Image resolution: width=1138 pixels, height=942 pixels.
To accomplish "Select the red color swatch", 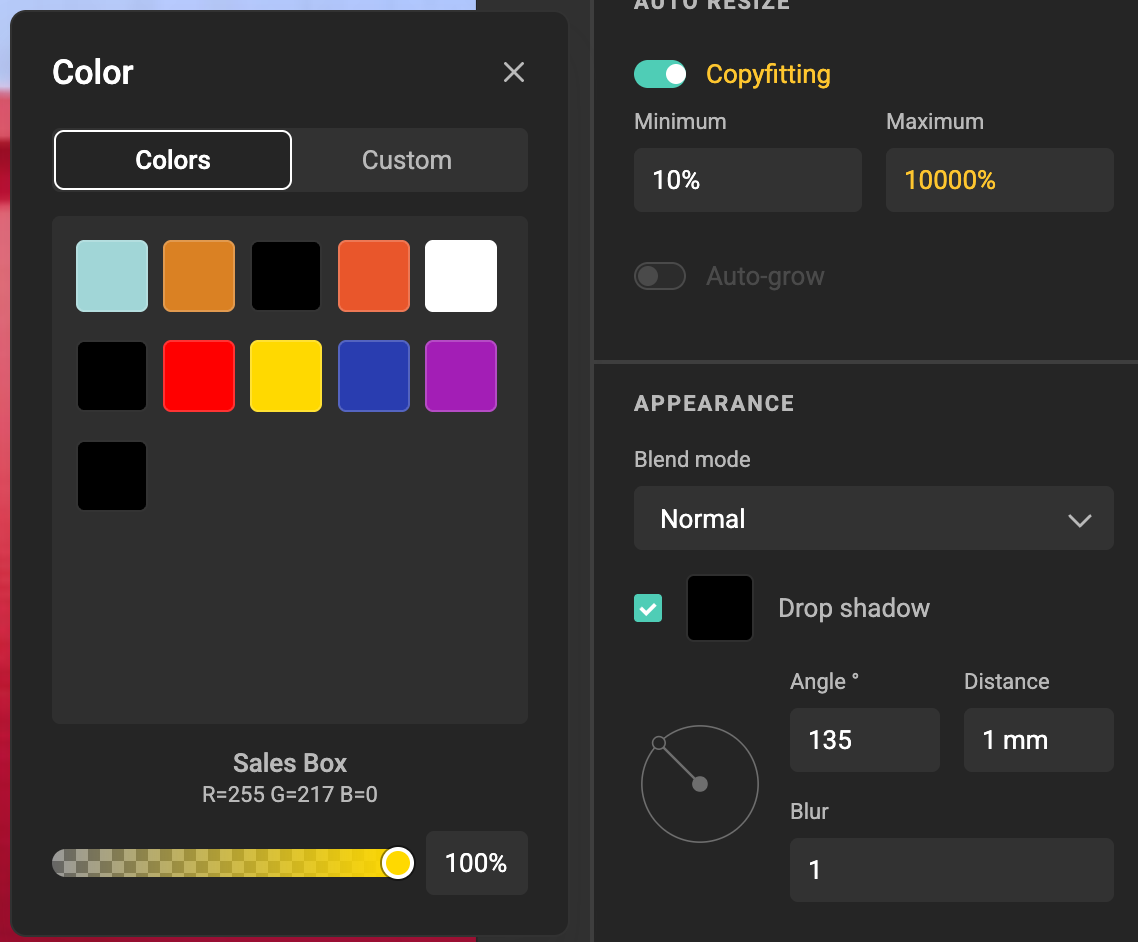I will pyautogui.click(x=198, y=375).
